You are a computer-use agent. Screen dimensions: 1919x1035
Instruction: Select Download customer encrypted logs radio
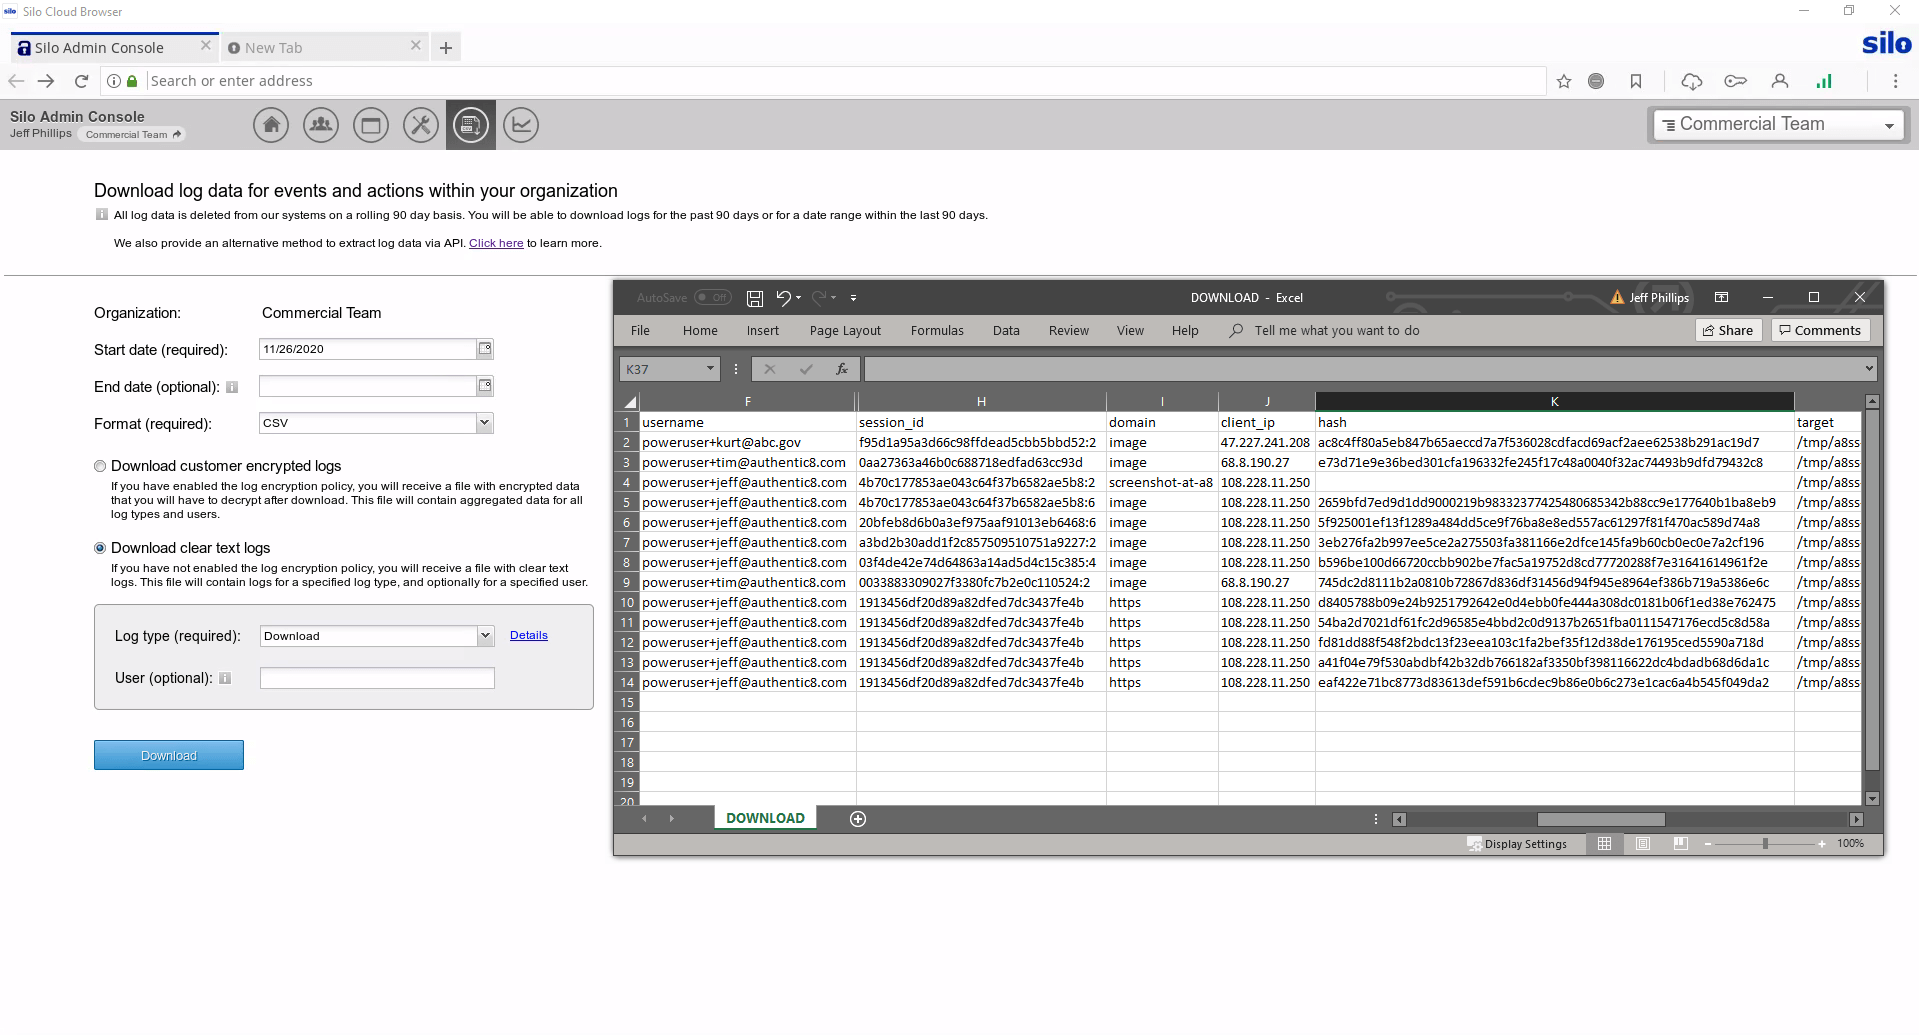click(100, 466)
